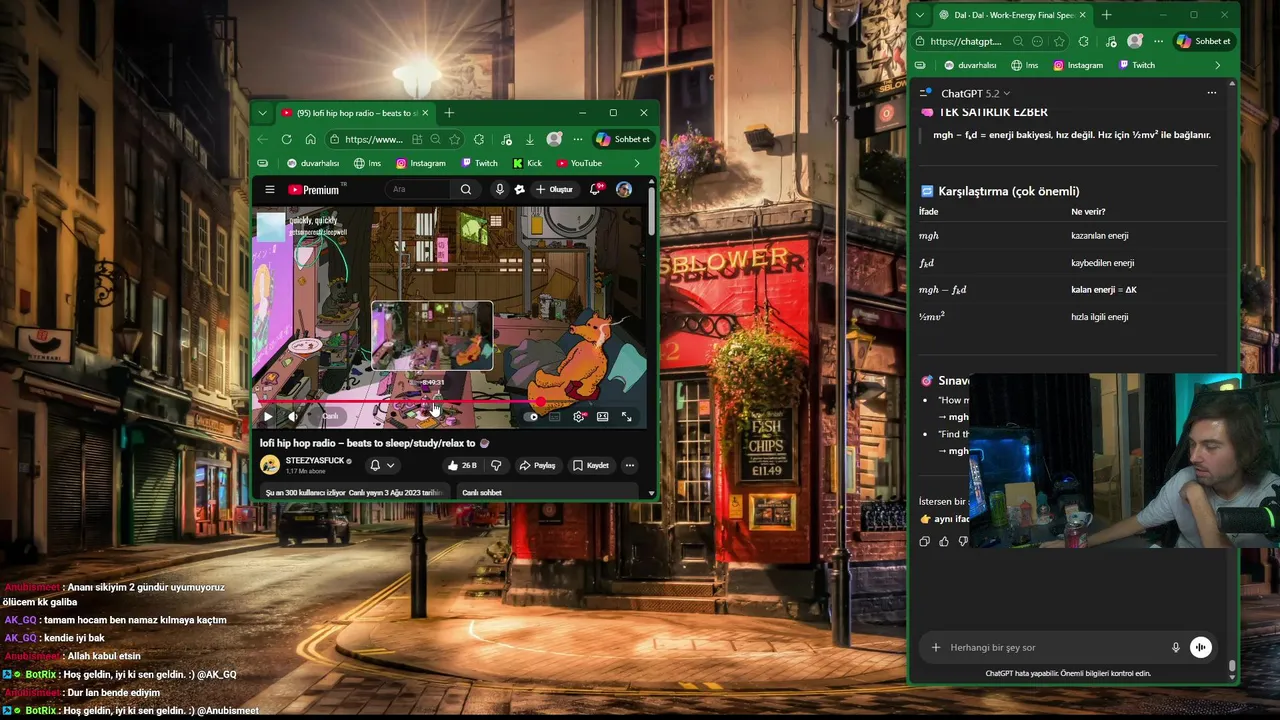This screenshot has height=720, width=1280.
Task: Open the channel notification bell dropdown
Action: point(382,465)
